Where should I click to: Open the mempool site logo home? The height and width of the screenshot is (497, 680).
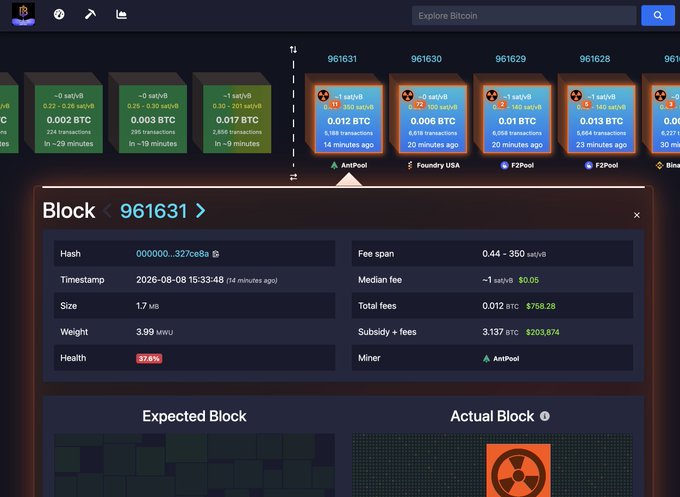point(23,14)
